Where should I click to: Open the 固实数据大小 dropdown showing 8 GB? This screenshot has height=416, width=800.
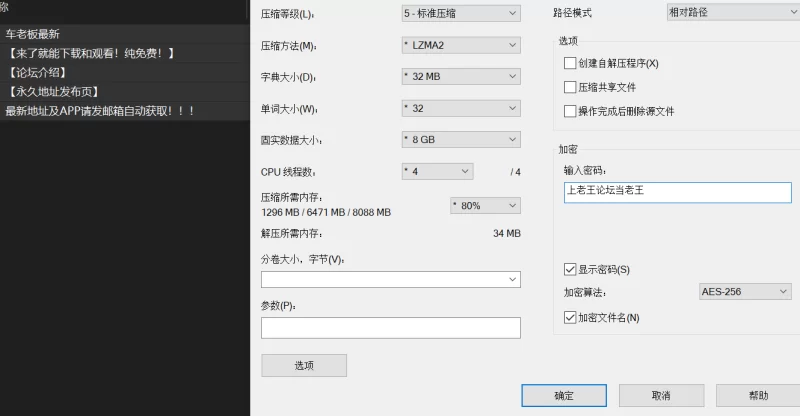point(461,140)
